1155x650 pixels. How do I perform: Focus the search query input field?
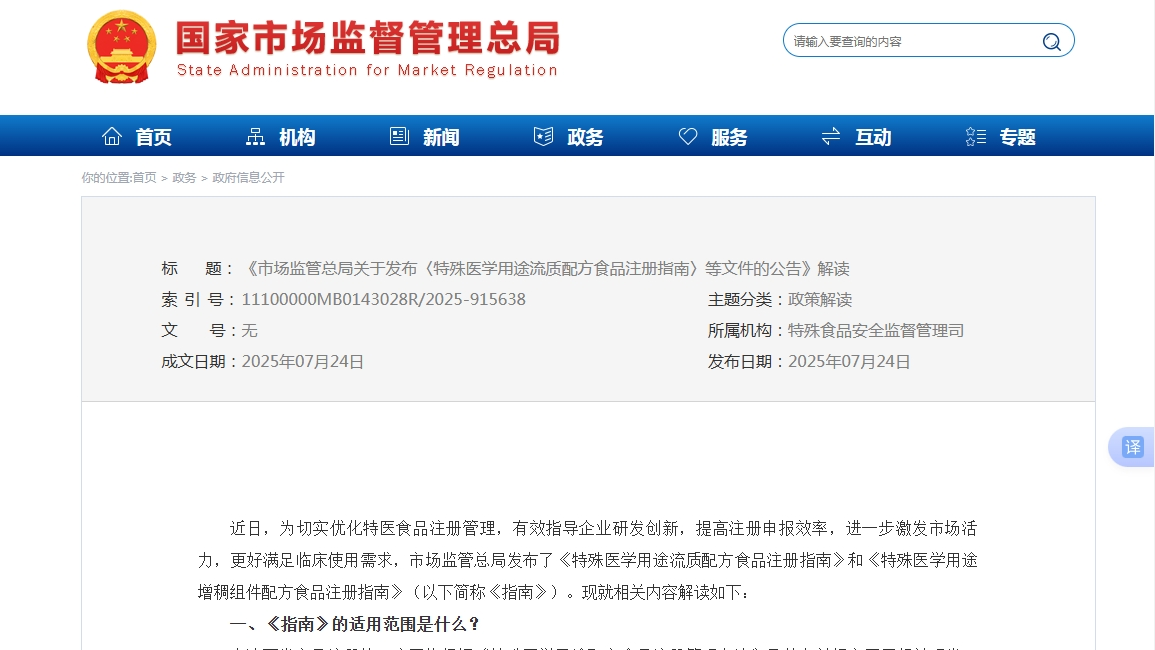(x=910, y=41)
